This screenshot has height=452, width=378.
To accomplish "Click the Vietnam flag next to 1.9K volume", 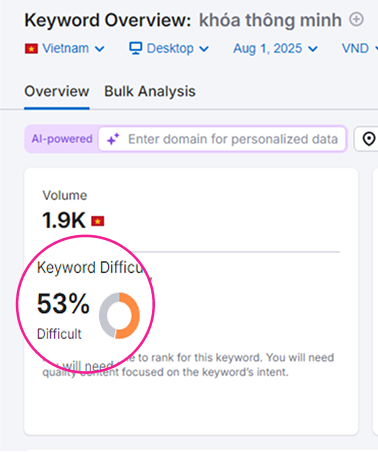I will pos(98,221).
